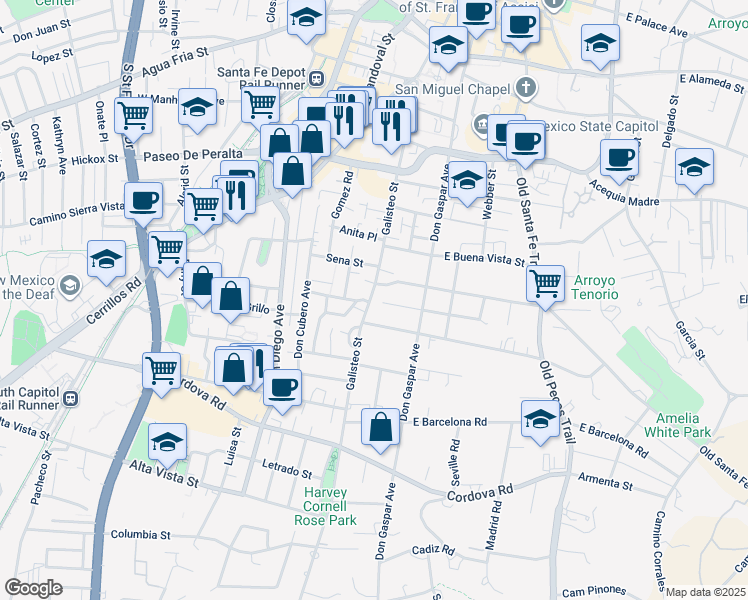
Task: Select the grocery cart marker above Hickox St
Action: click(x=134, y=119)
